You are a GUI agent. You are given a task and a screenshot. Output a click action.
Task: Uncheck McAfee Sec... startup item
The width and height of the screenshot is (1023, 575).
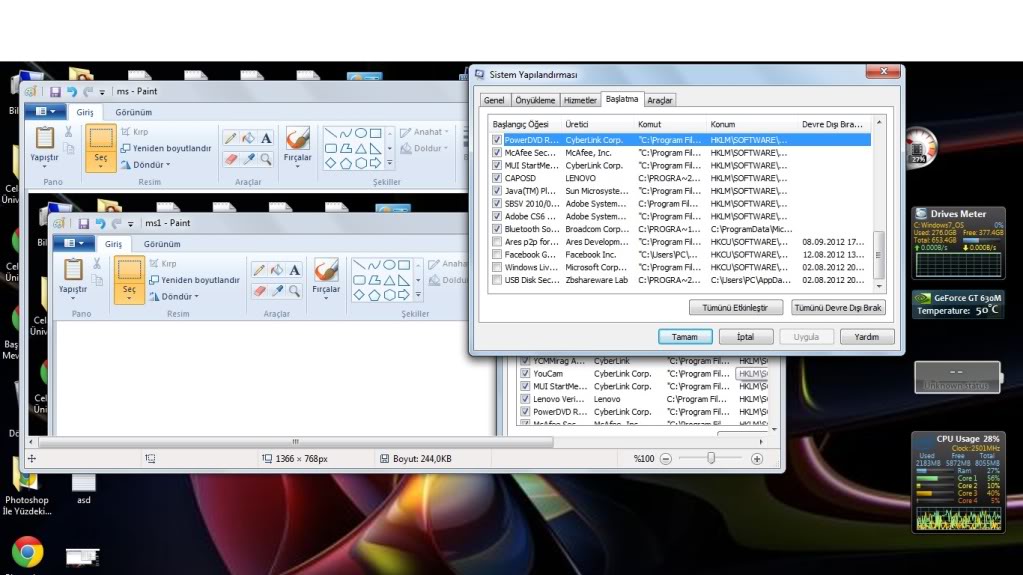(497, 153)
